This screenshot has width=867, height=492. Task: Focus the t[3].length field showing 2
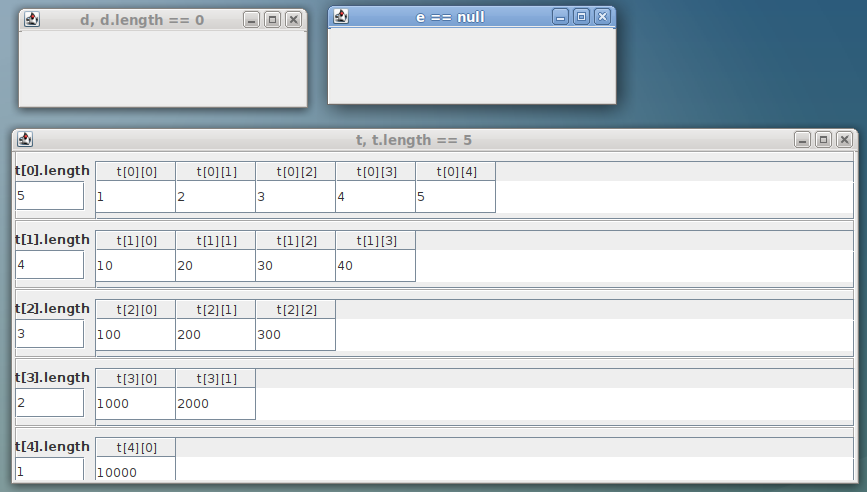point(50,403)
